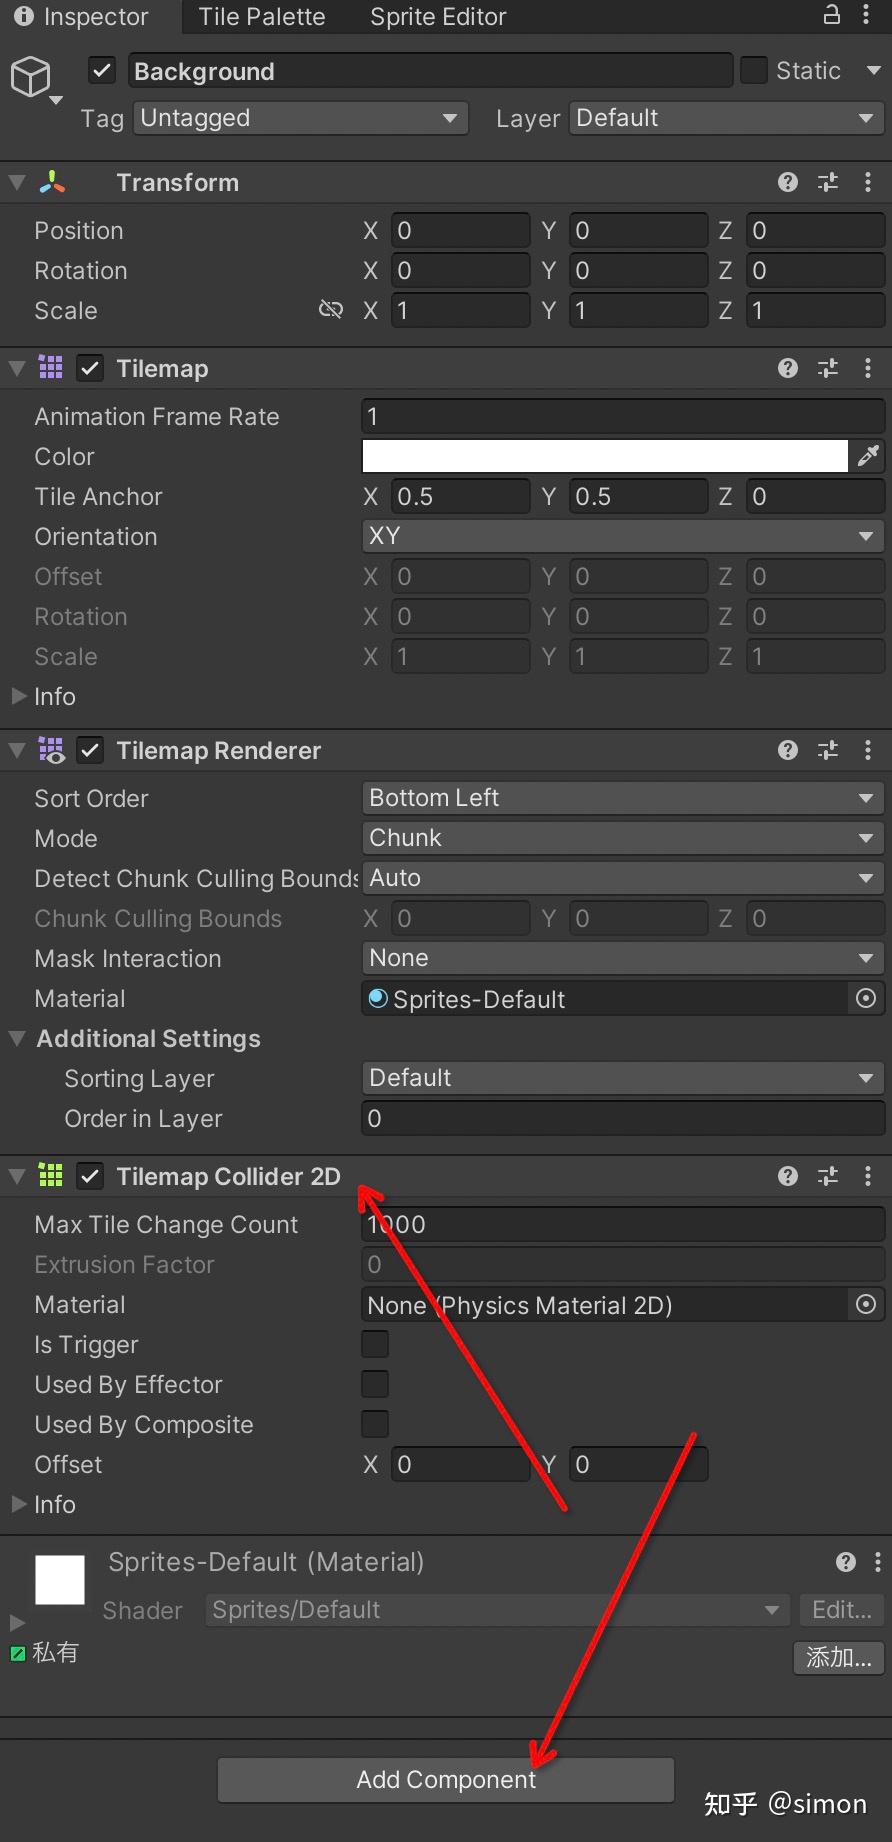Image resolution: width=892 pixels, height=1842 pixels.
Task: Toggle the Scale constrained proportions link icon
Action: click(x=330, y=310)
